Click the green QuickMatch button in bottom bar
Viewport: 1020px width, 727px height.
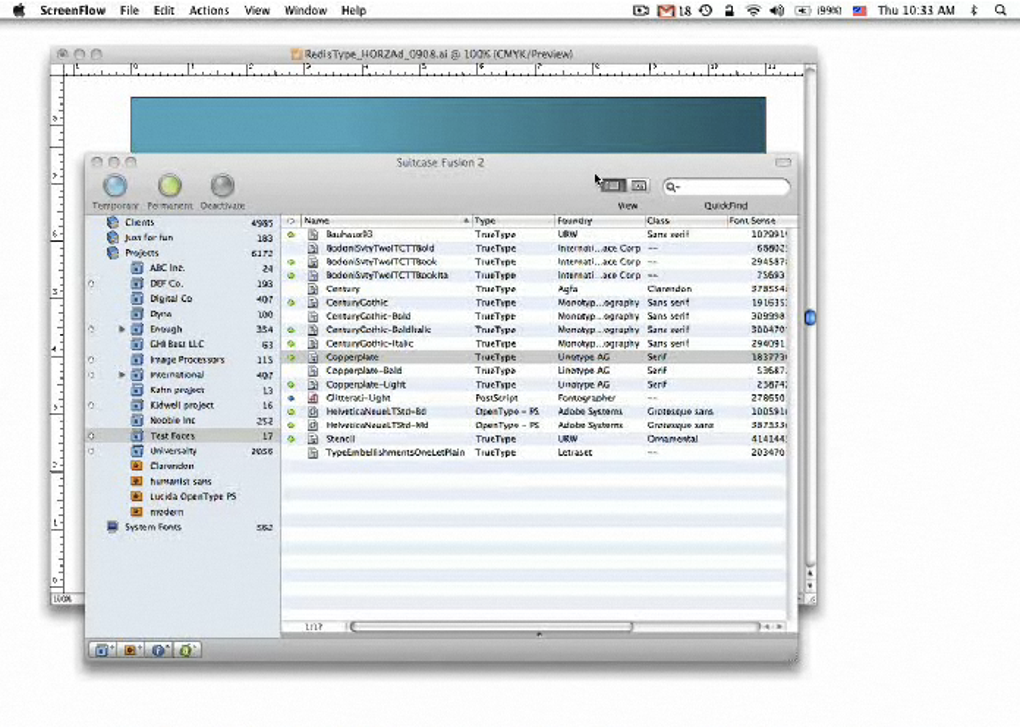[x=187, y=650]
